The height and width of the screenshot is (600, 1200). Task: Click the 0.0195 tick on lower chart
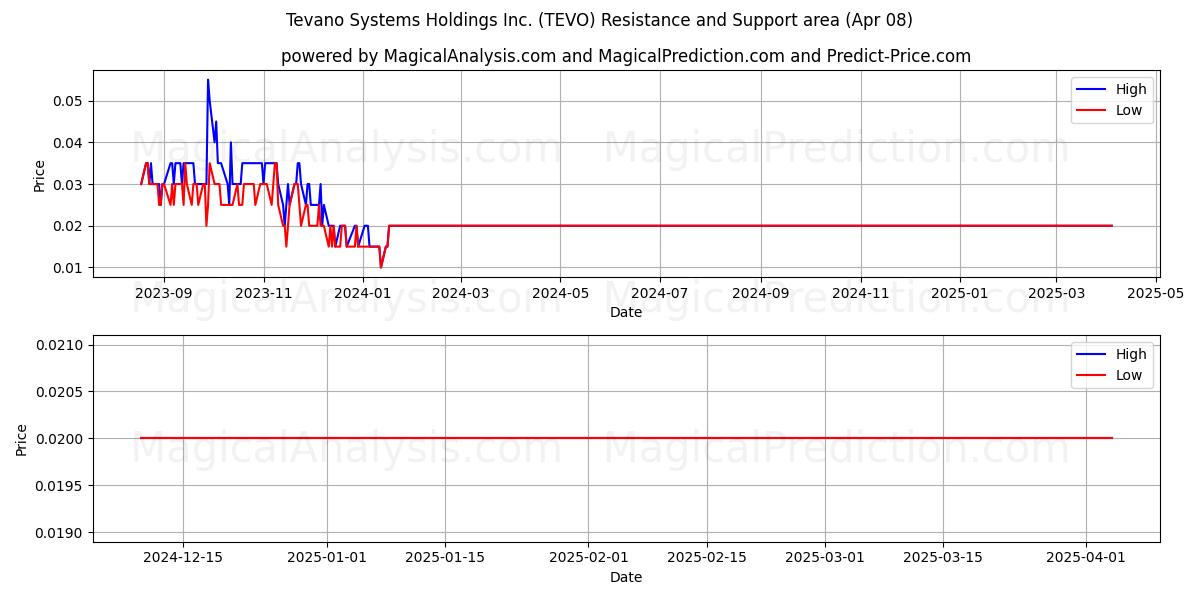pyautogui.click(x=59, y=486)
